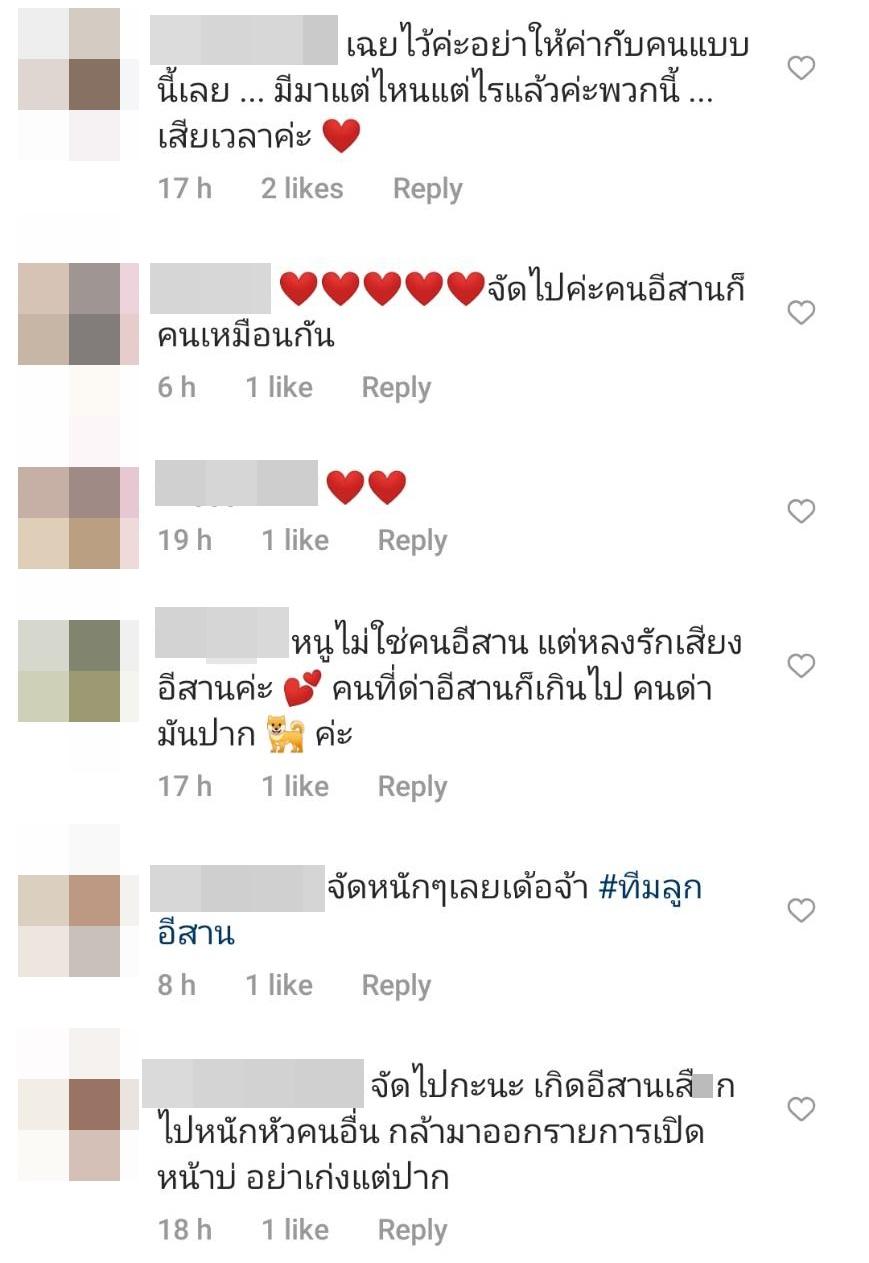Screen dimensions: 869x1263
Task: View the 1 like on the 19 h comment
Action: pos(295,541)
